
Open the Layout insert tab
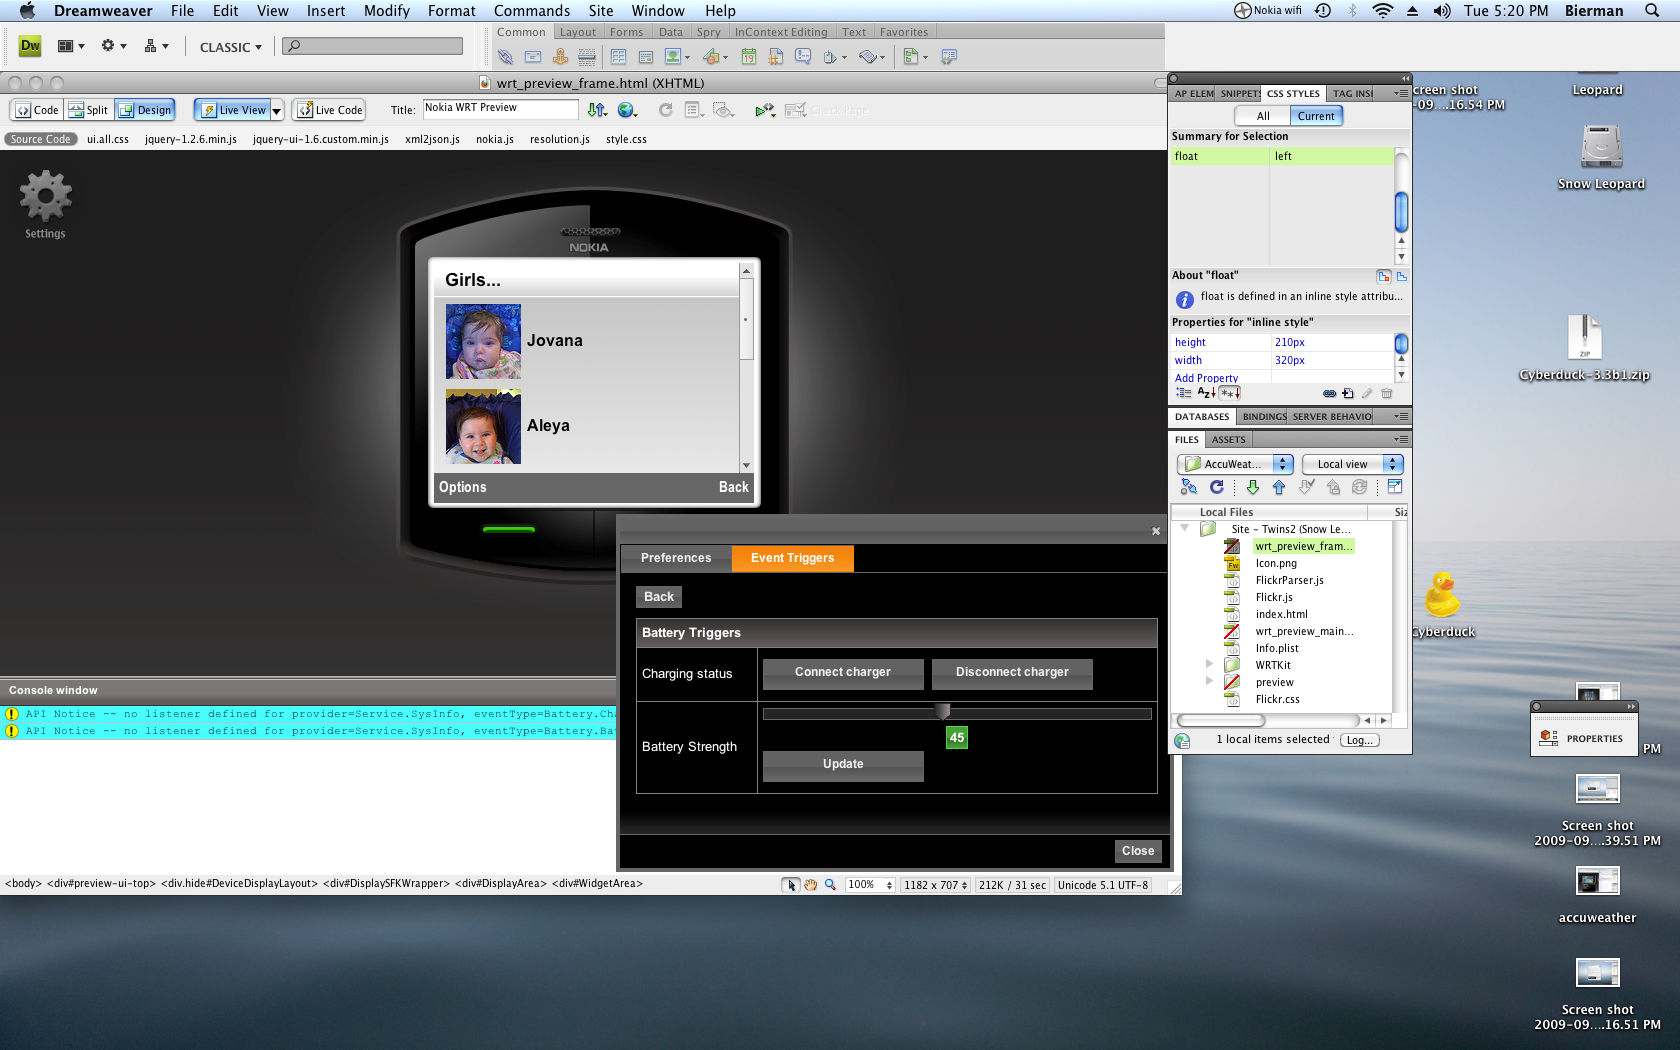point(577,32)
